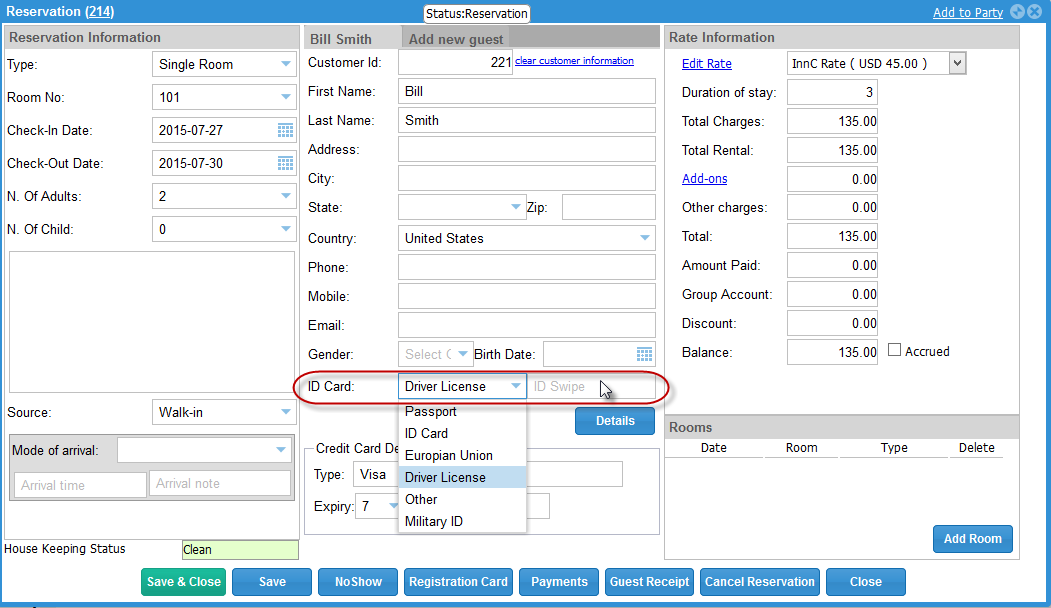1051x608 pixels.
Task: Expand the InnC Rate selector
Action: 957,63
